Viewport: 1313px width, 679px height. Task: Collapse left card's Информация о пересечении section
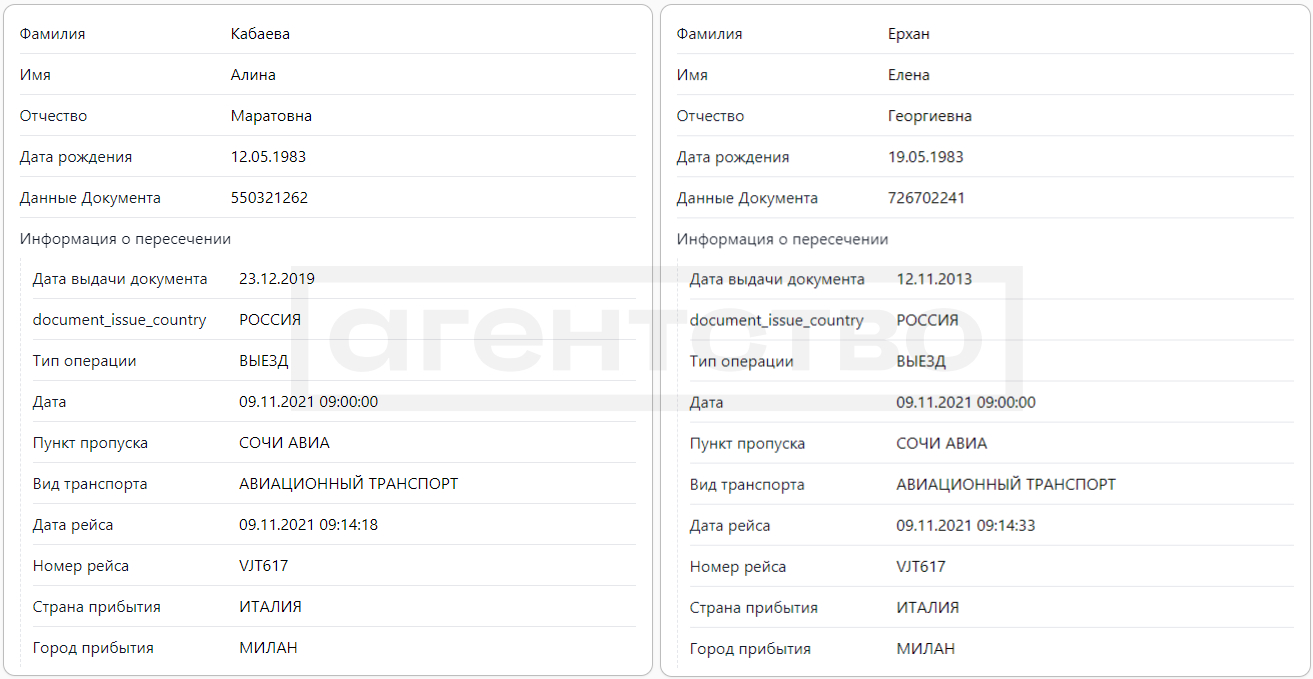coord(125,239)
